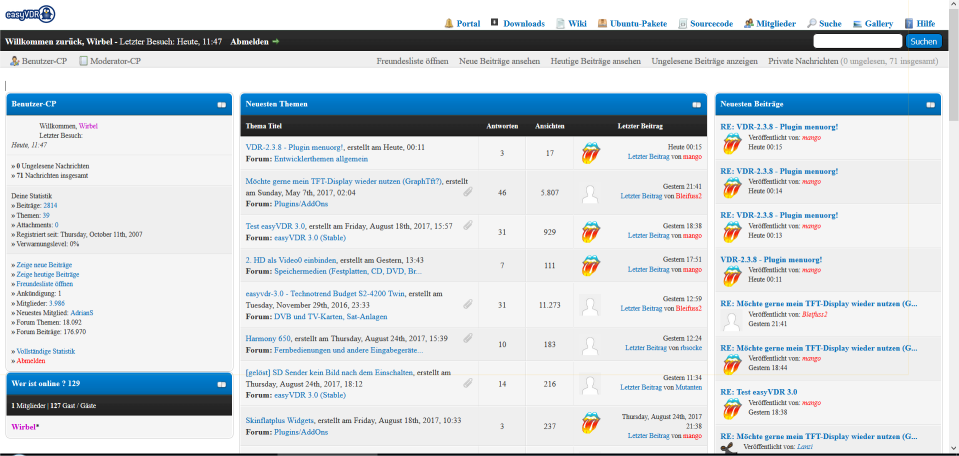
Task: Open the Wiki menu link
Action: coord(577,24)
